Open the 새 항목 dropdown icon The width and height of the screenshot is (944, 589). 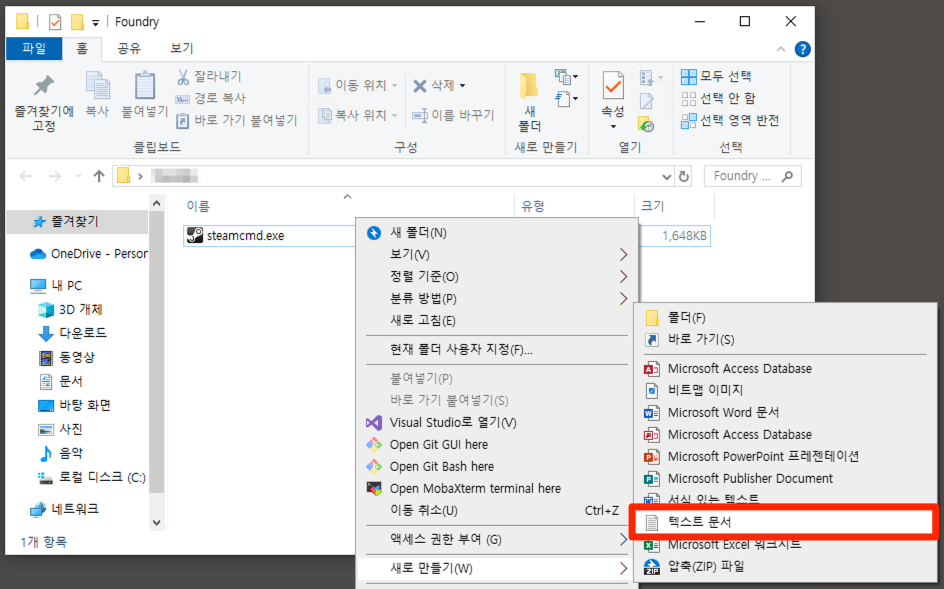pyautogui.click(x=566, y=77)
